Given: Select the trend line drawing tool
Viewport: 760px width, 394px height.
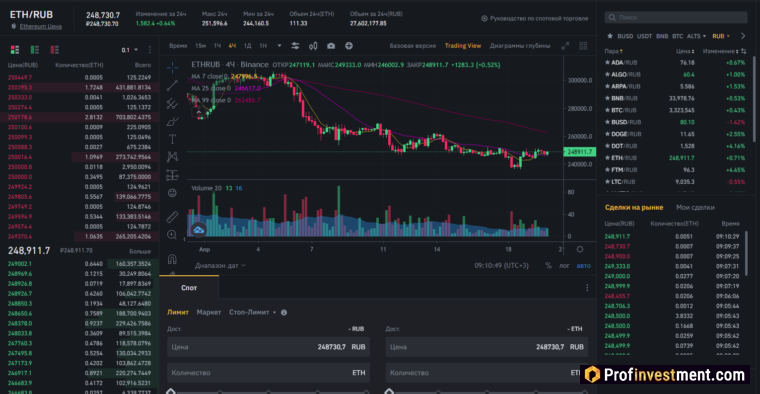Looking at the screenshot, I should pos(173,86).
